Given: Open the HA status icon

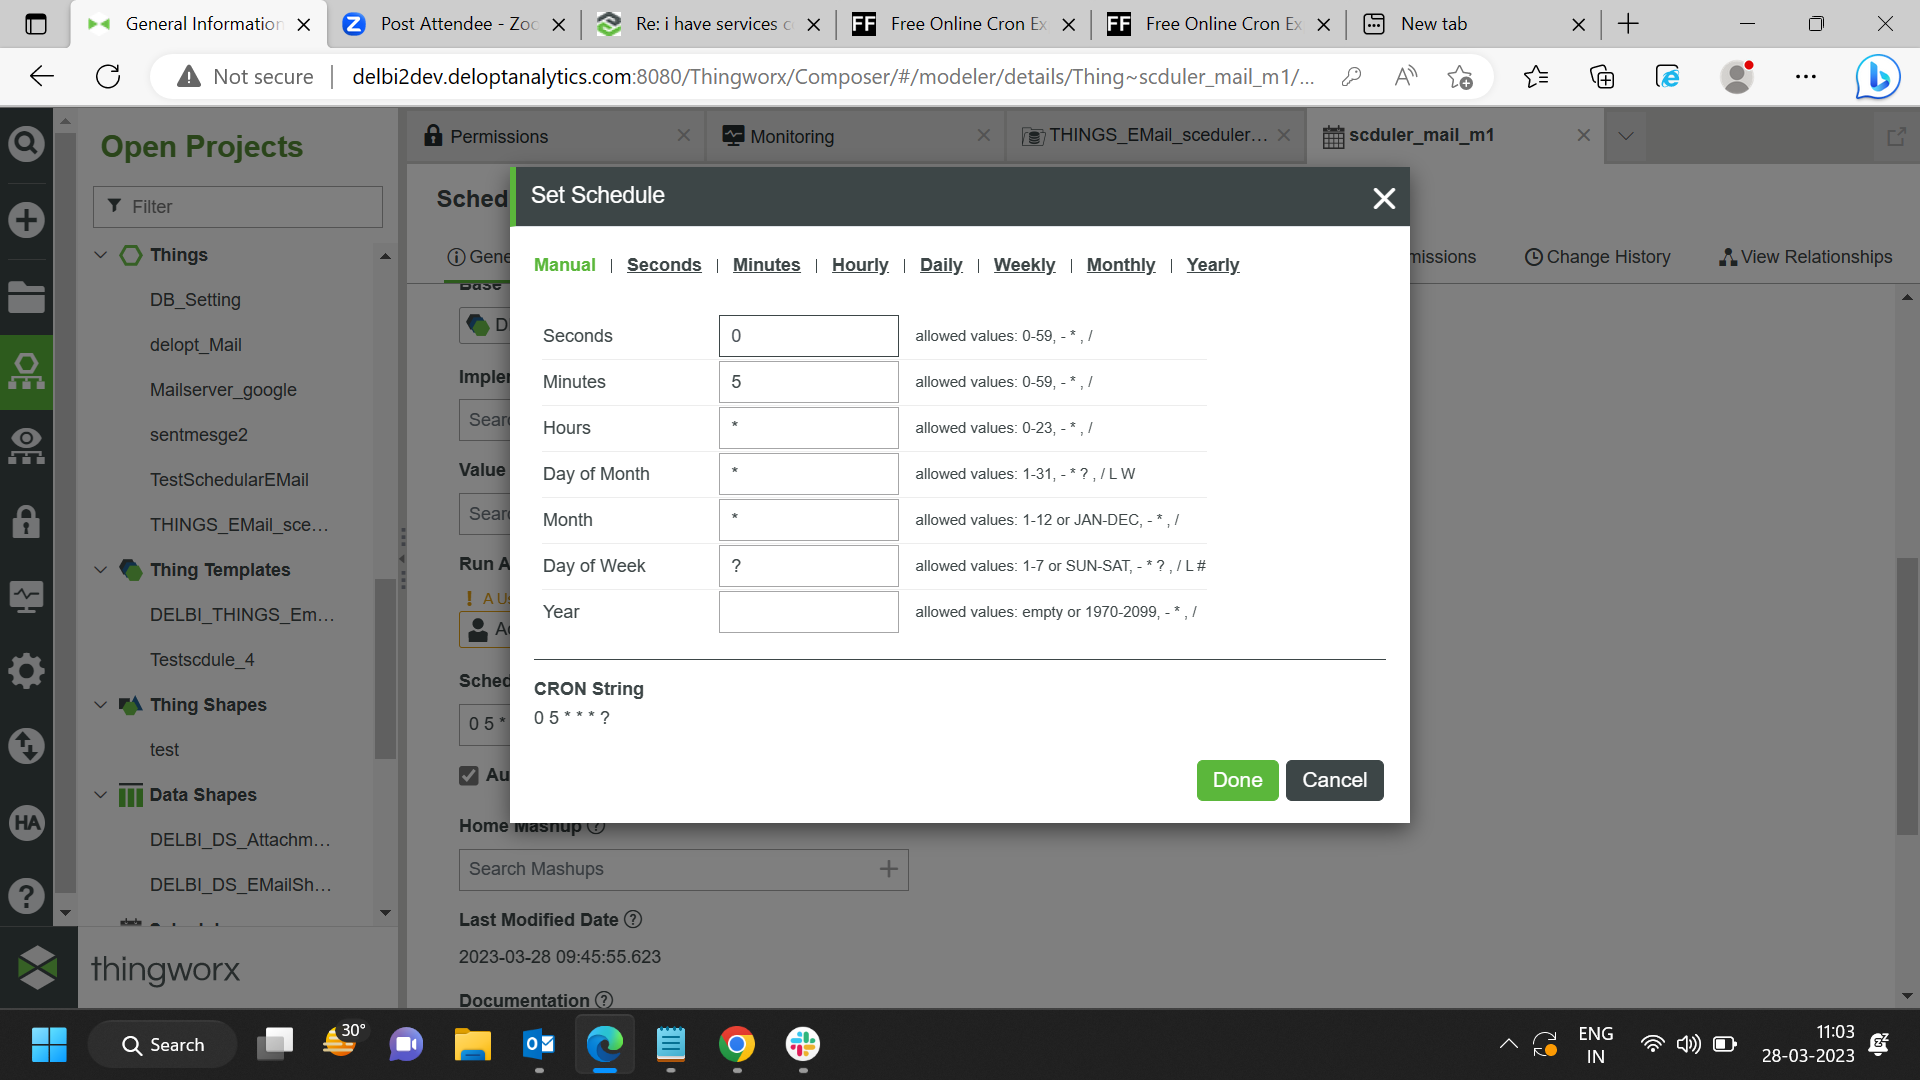Looking at the screenshot, I should coord(26,823).
